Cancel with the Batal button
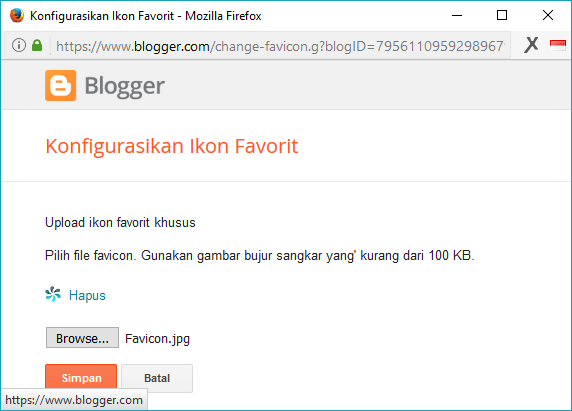The width and height of the screenshot is (572, 411). coord(157,378)
